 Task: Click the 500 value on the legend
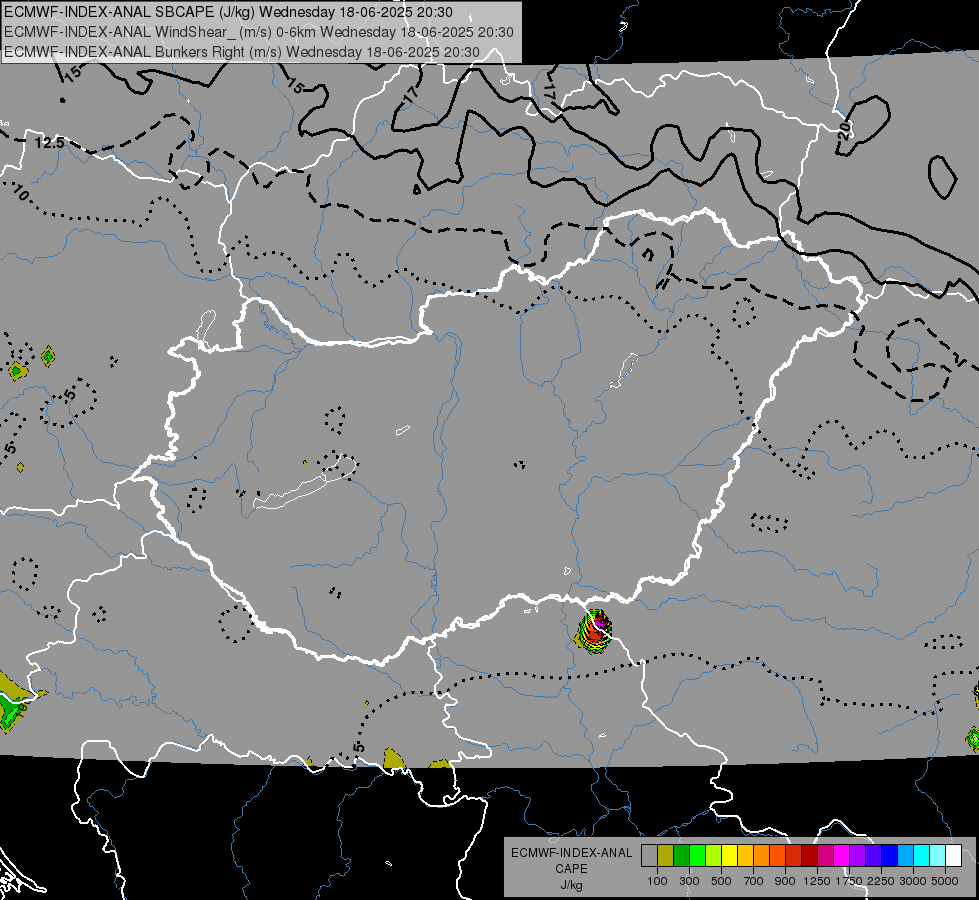[721, 881]
